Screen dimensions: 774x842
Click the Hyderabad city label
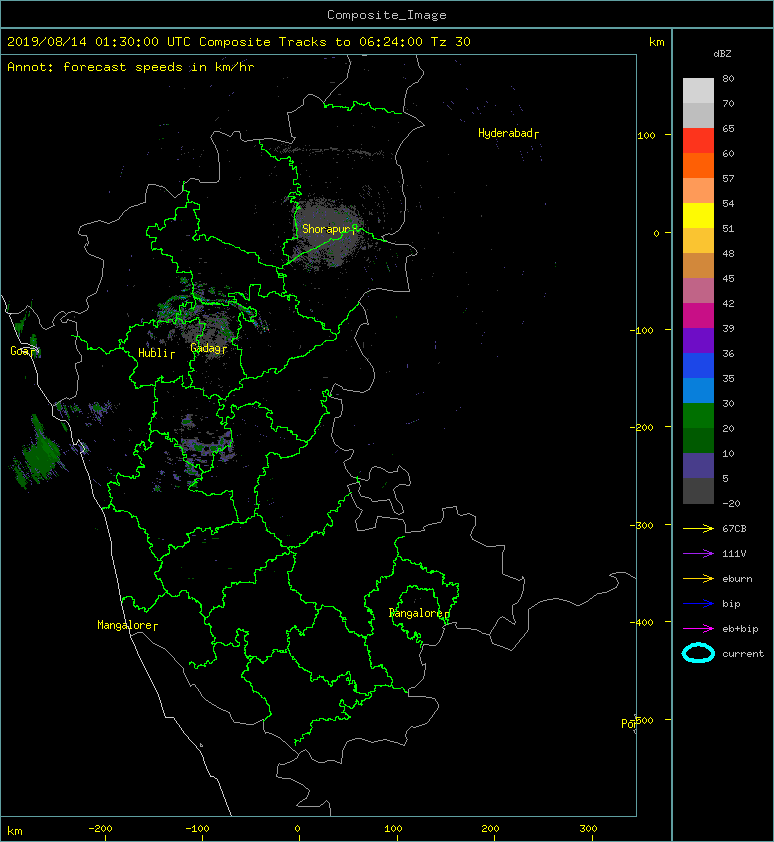(508, 133)
